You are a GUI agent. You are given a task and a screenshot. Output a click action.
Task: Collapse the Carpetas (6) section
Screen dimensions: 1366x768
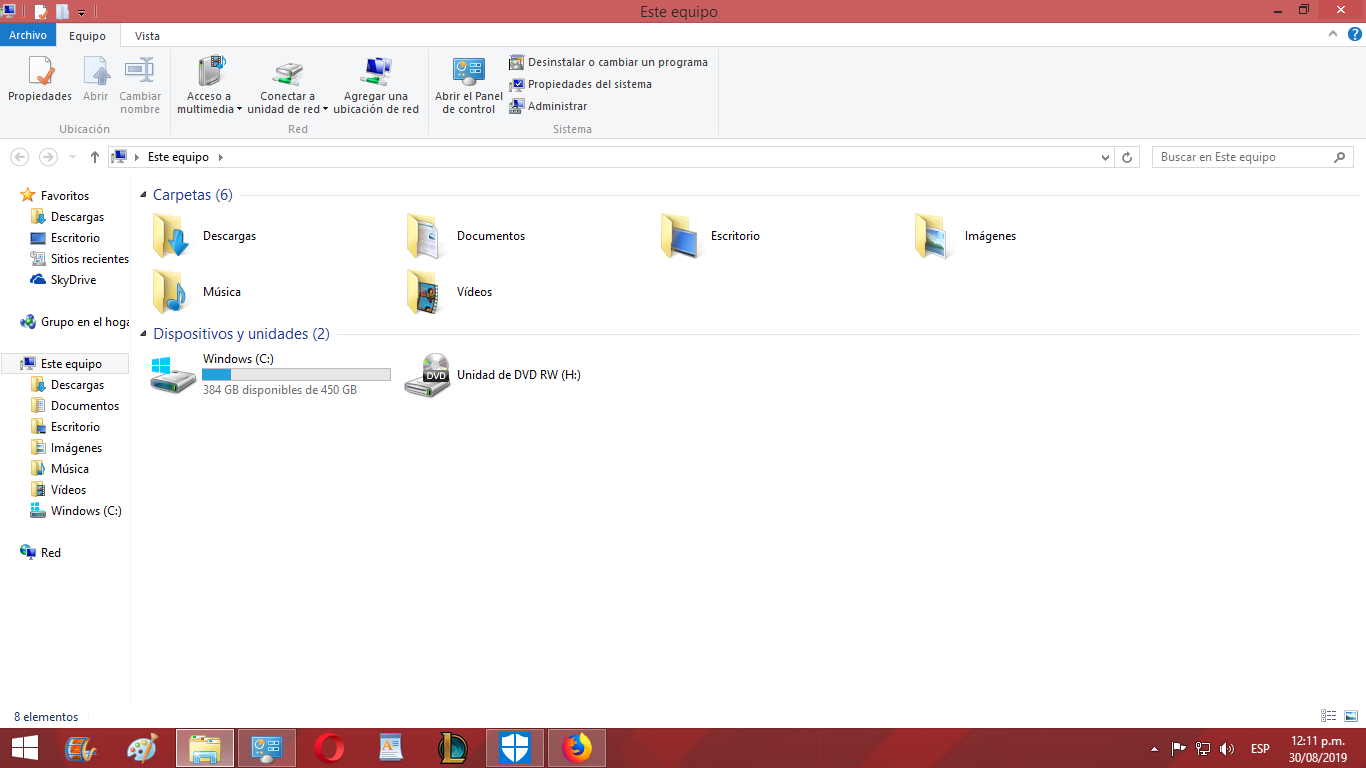tap(146, 194)
